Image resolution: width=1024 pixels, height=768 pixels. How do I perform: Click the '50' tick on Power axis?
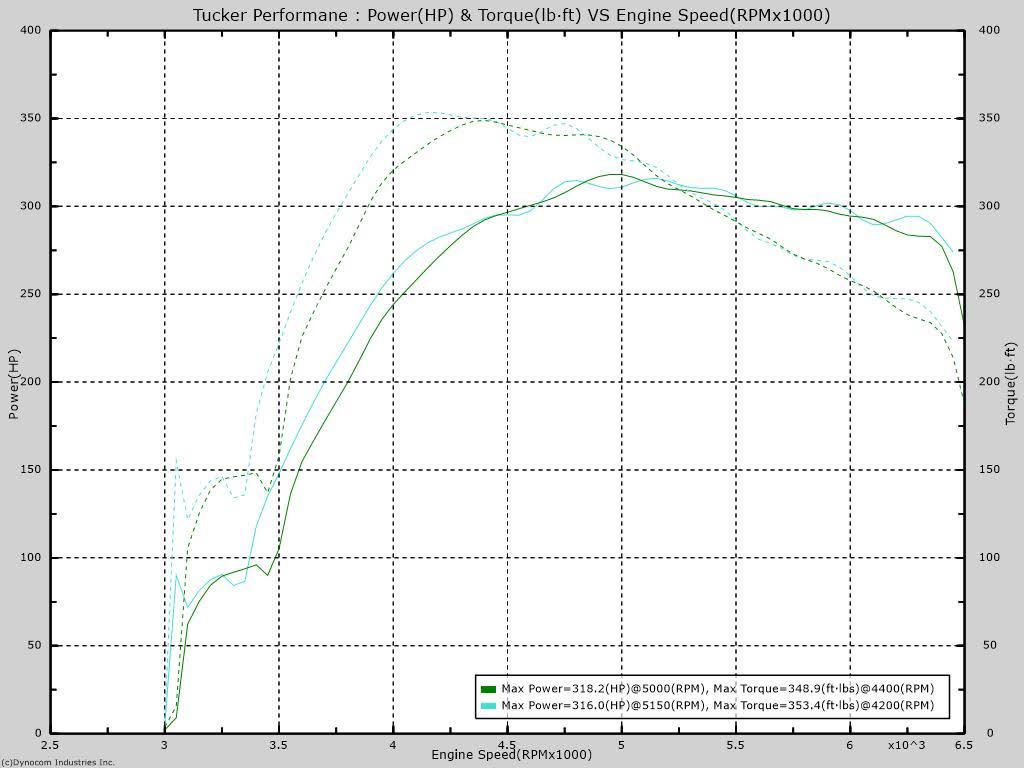coord(33,645)
